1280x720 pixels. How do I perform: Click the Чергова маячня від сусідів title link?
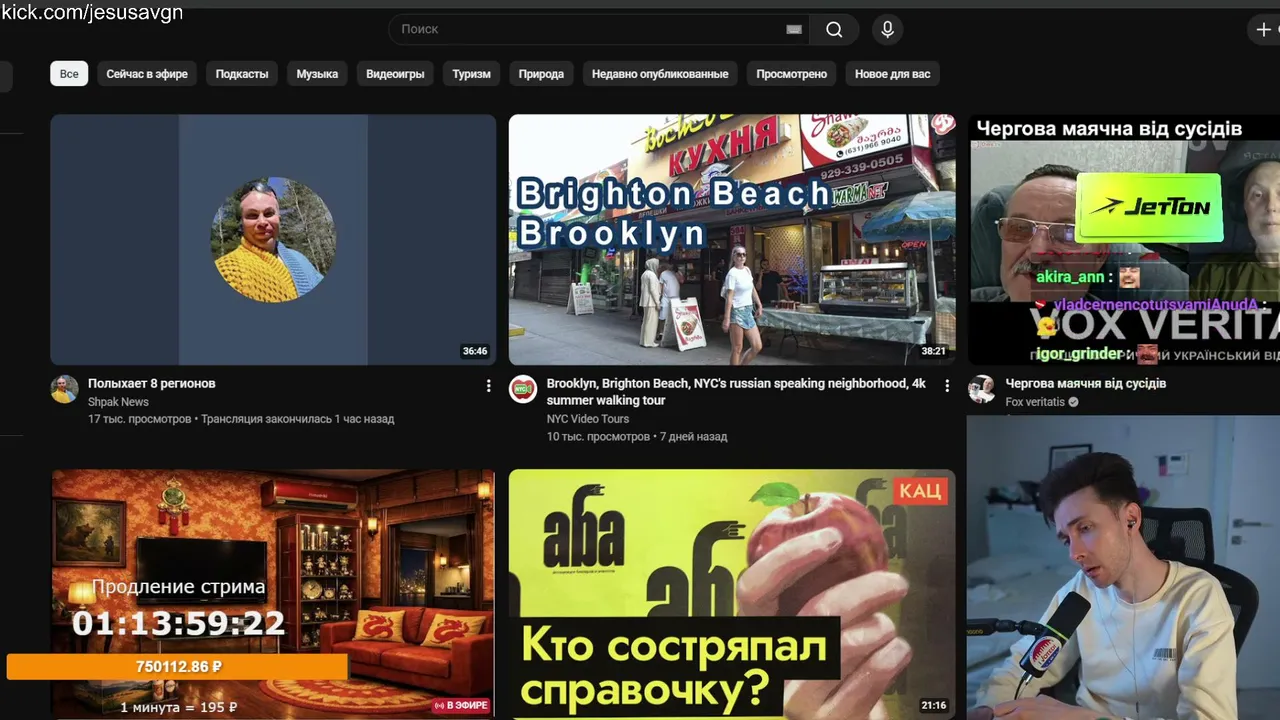1086,384
